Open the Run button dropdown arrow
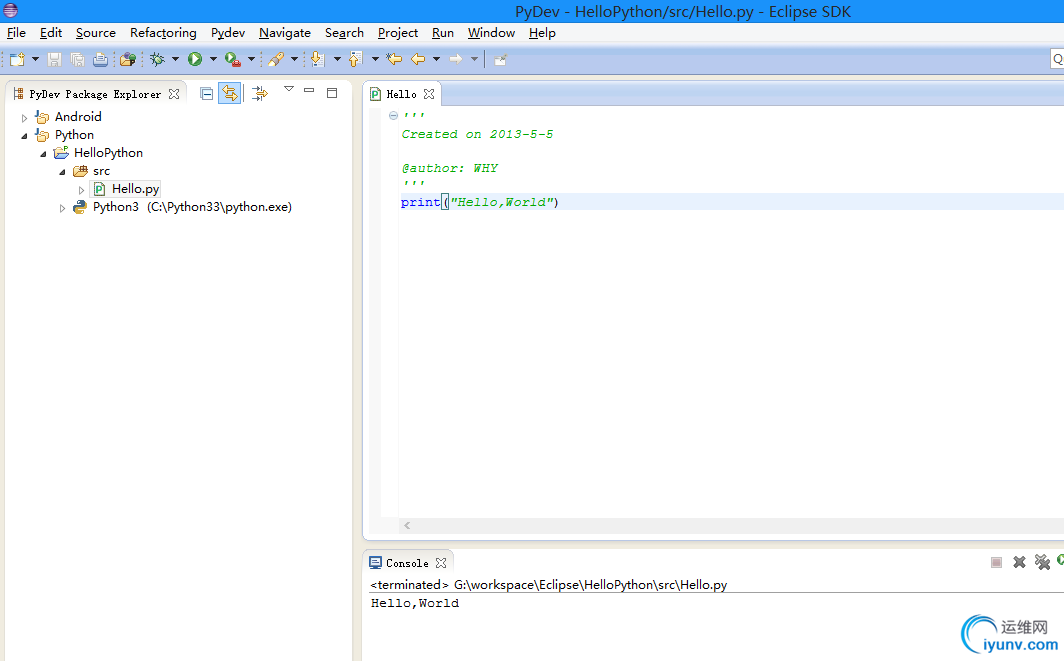This screenshot has height=661, width=1064. [213, 60]
